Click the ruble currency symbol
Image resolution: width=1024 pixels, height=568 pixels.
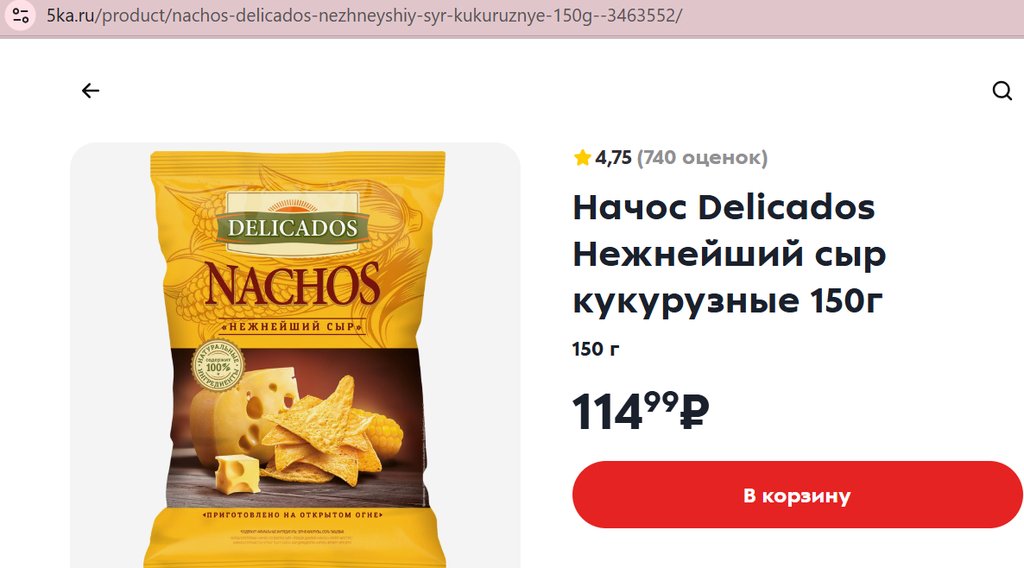[x=694, y=413]
